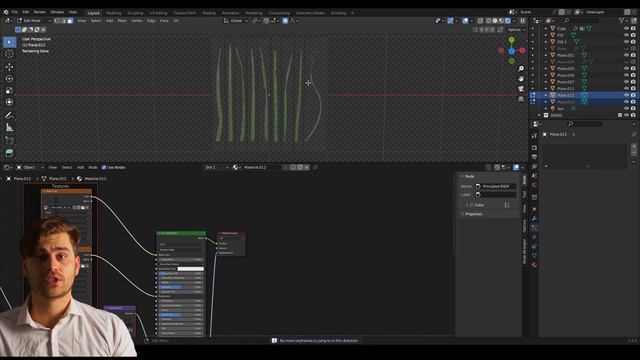Open the Modifier properties wrench tab
The image size is (640, 360).
tap(534, 219)
